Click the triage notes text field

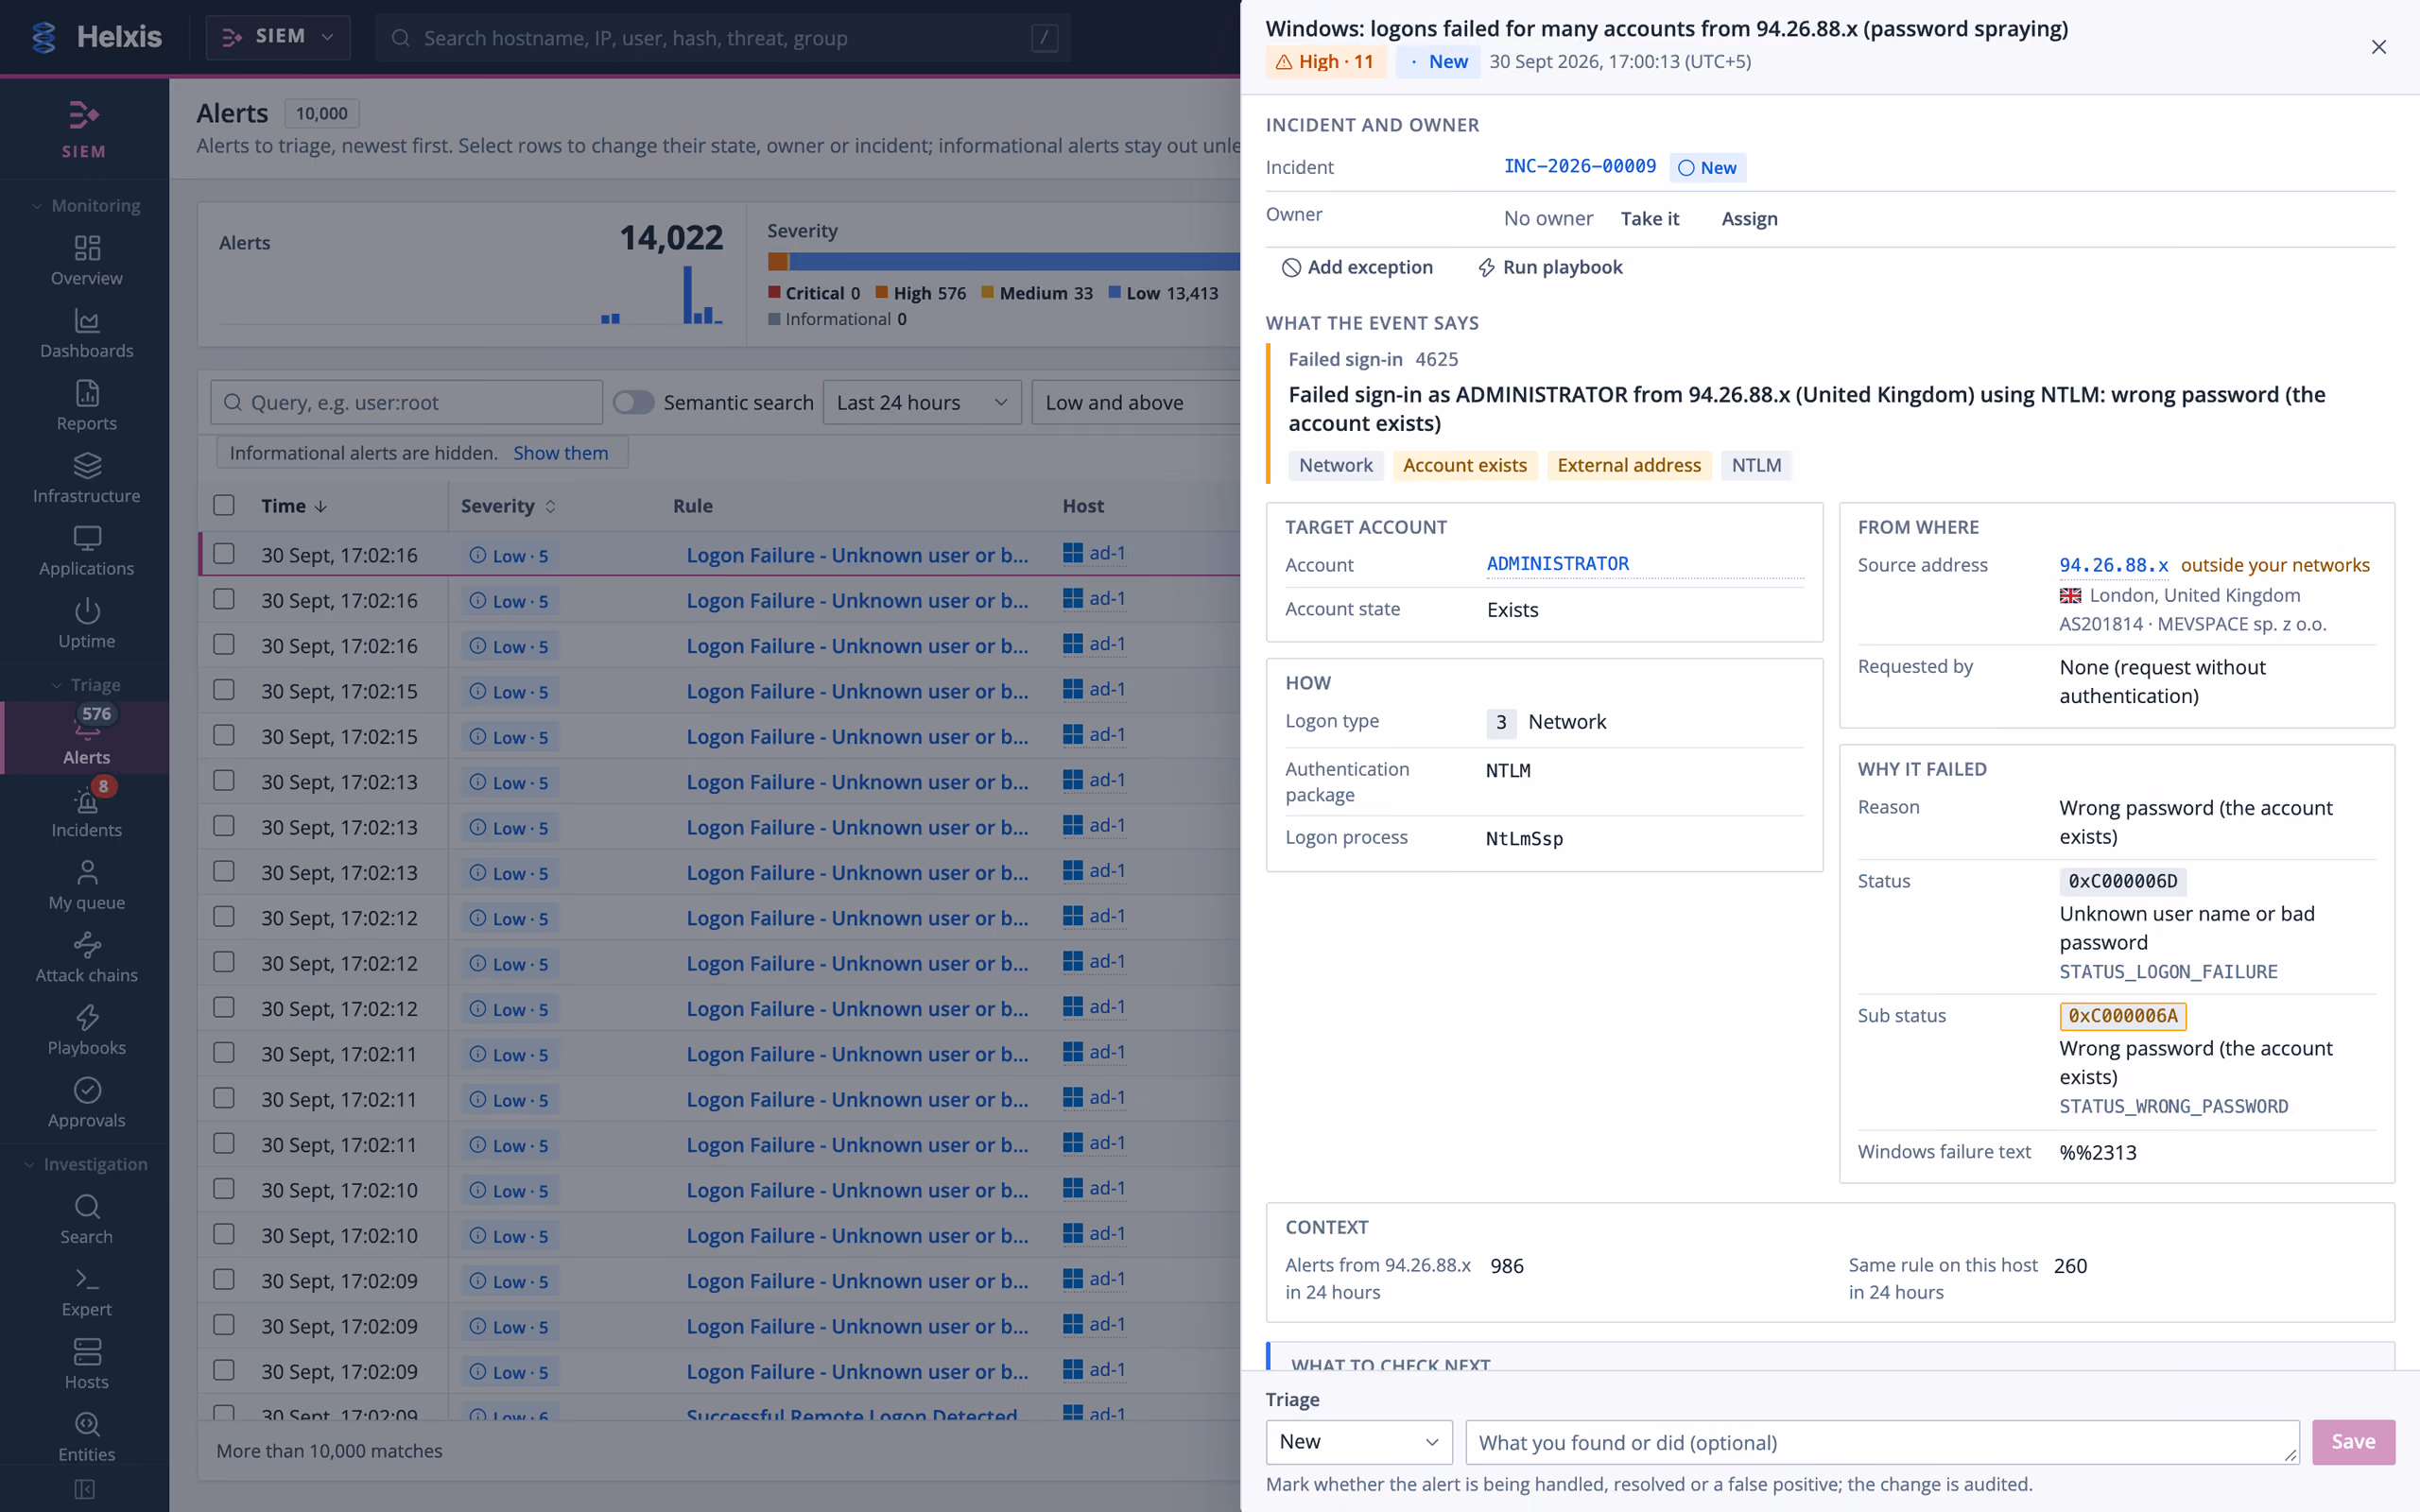click(1882, 1442)
